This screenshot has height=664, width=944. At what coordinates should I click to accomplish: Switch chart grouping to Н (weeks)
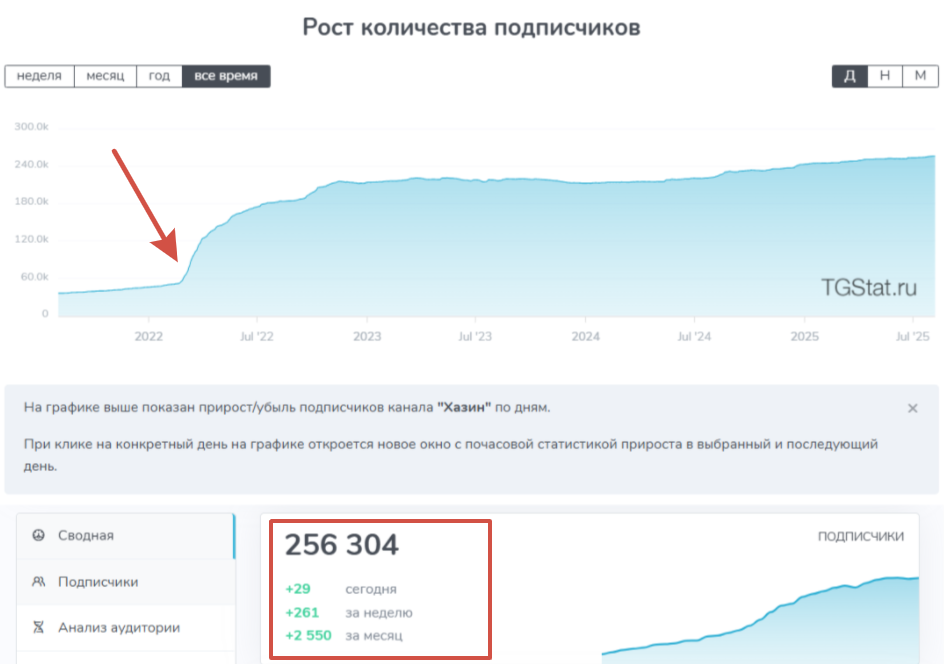pyautogui.click(x=885, y=76)
